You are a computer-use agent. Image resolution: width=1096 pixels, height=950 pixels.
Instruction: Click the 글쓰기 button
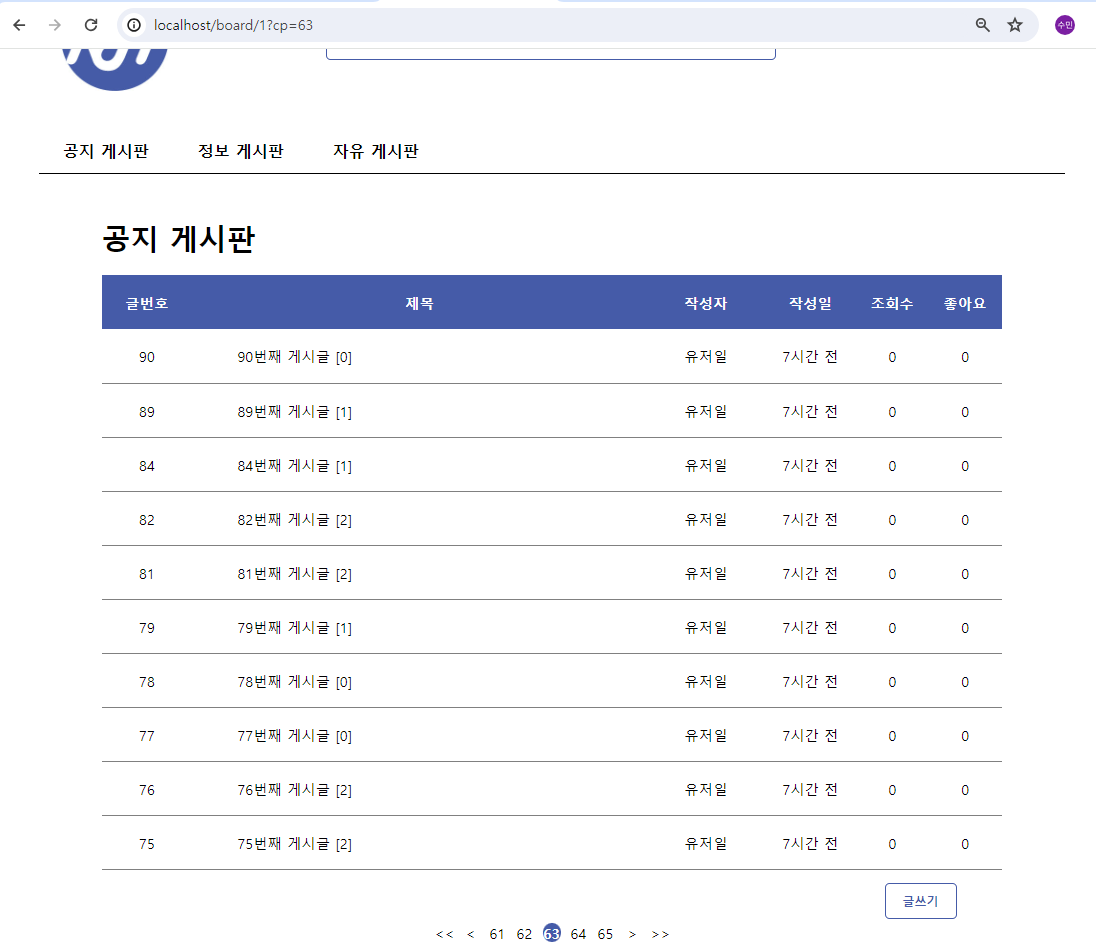coord(921,901)
